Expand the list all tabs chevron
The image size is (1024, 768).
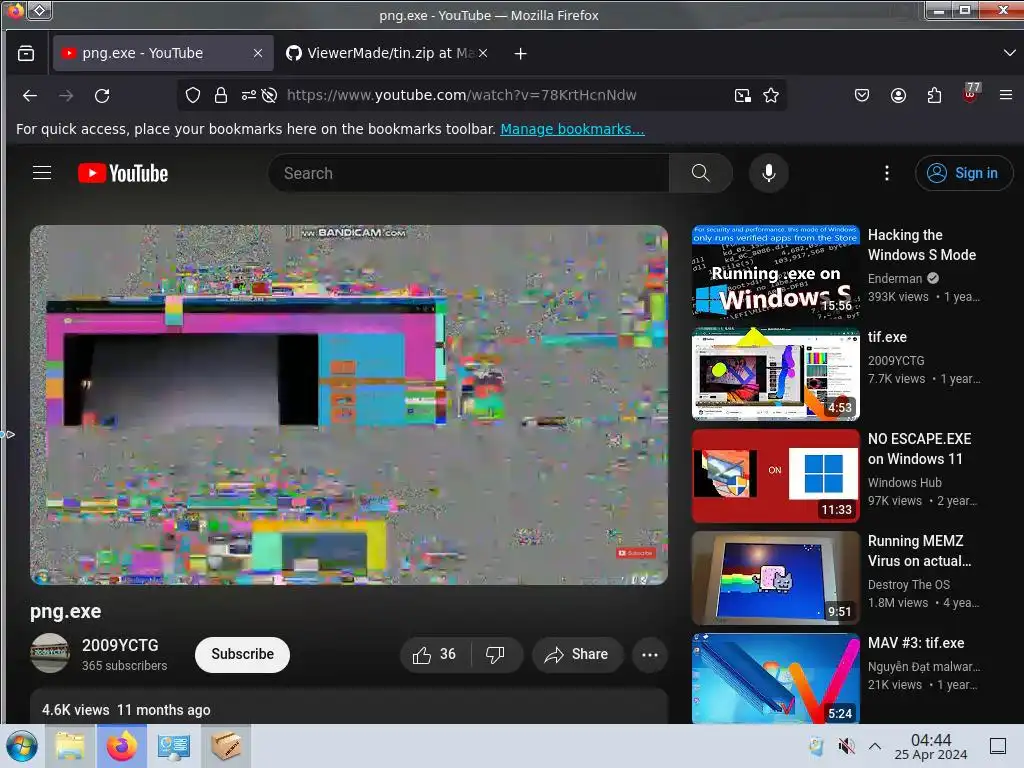[x=1009, y=53]
